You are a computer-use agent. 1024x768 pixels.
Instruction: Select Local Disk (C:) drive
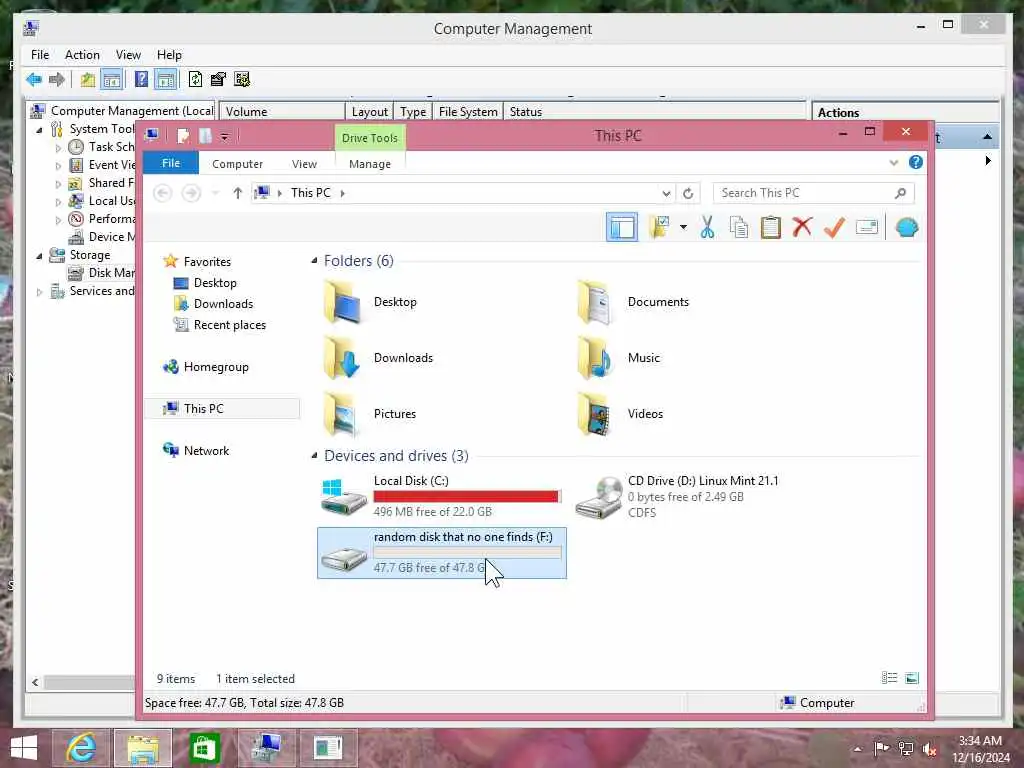(x=441, y=496)
